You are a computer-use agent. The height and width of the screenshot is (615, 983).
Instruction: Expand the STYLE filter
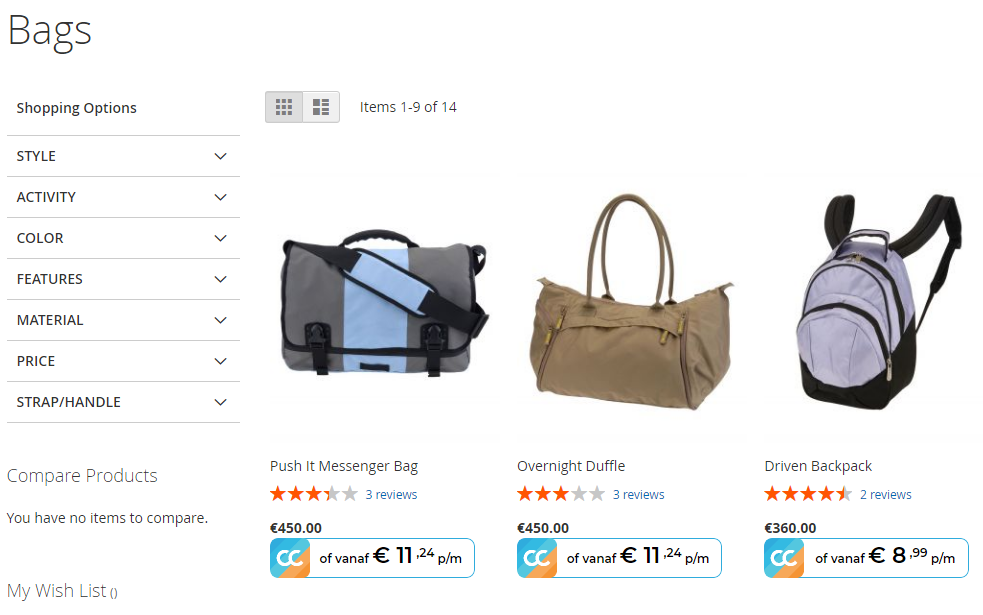click(x=124, y=156)
